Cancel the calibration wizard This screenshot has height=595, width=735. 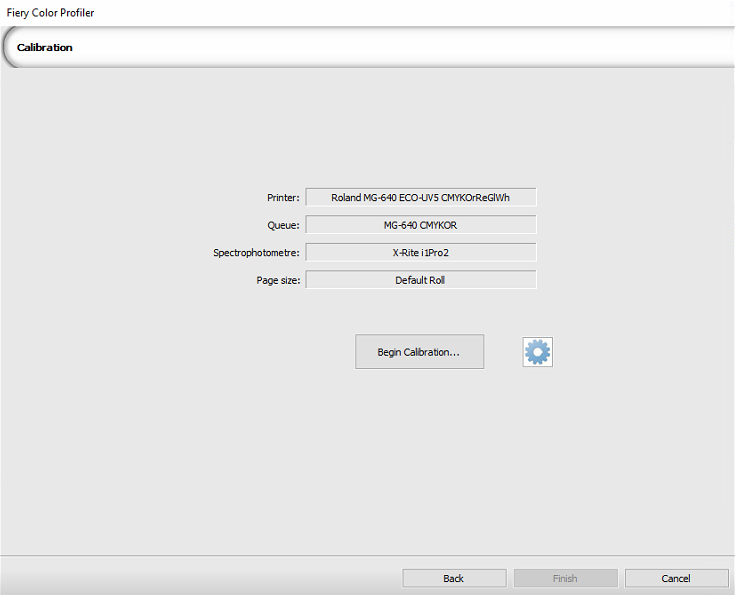676,578
